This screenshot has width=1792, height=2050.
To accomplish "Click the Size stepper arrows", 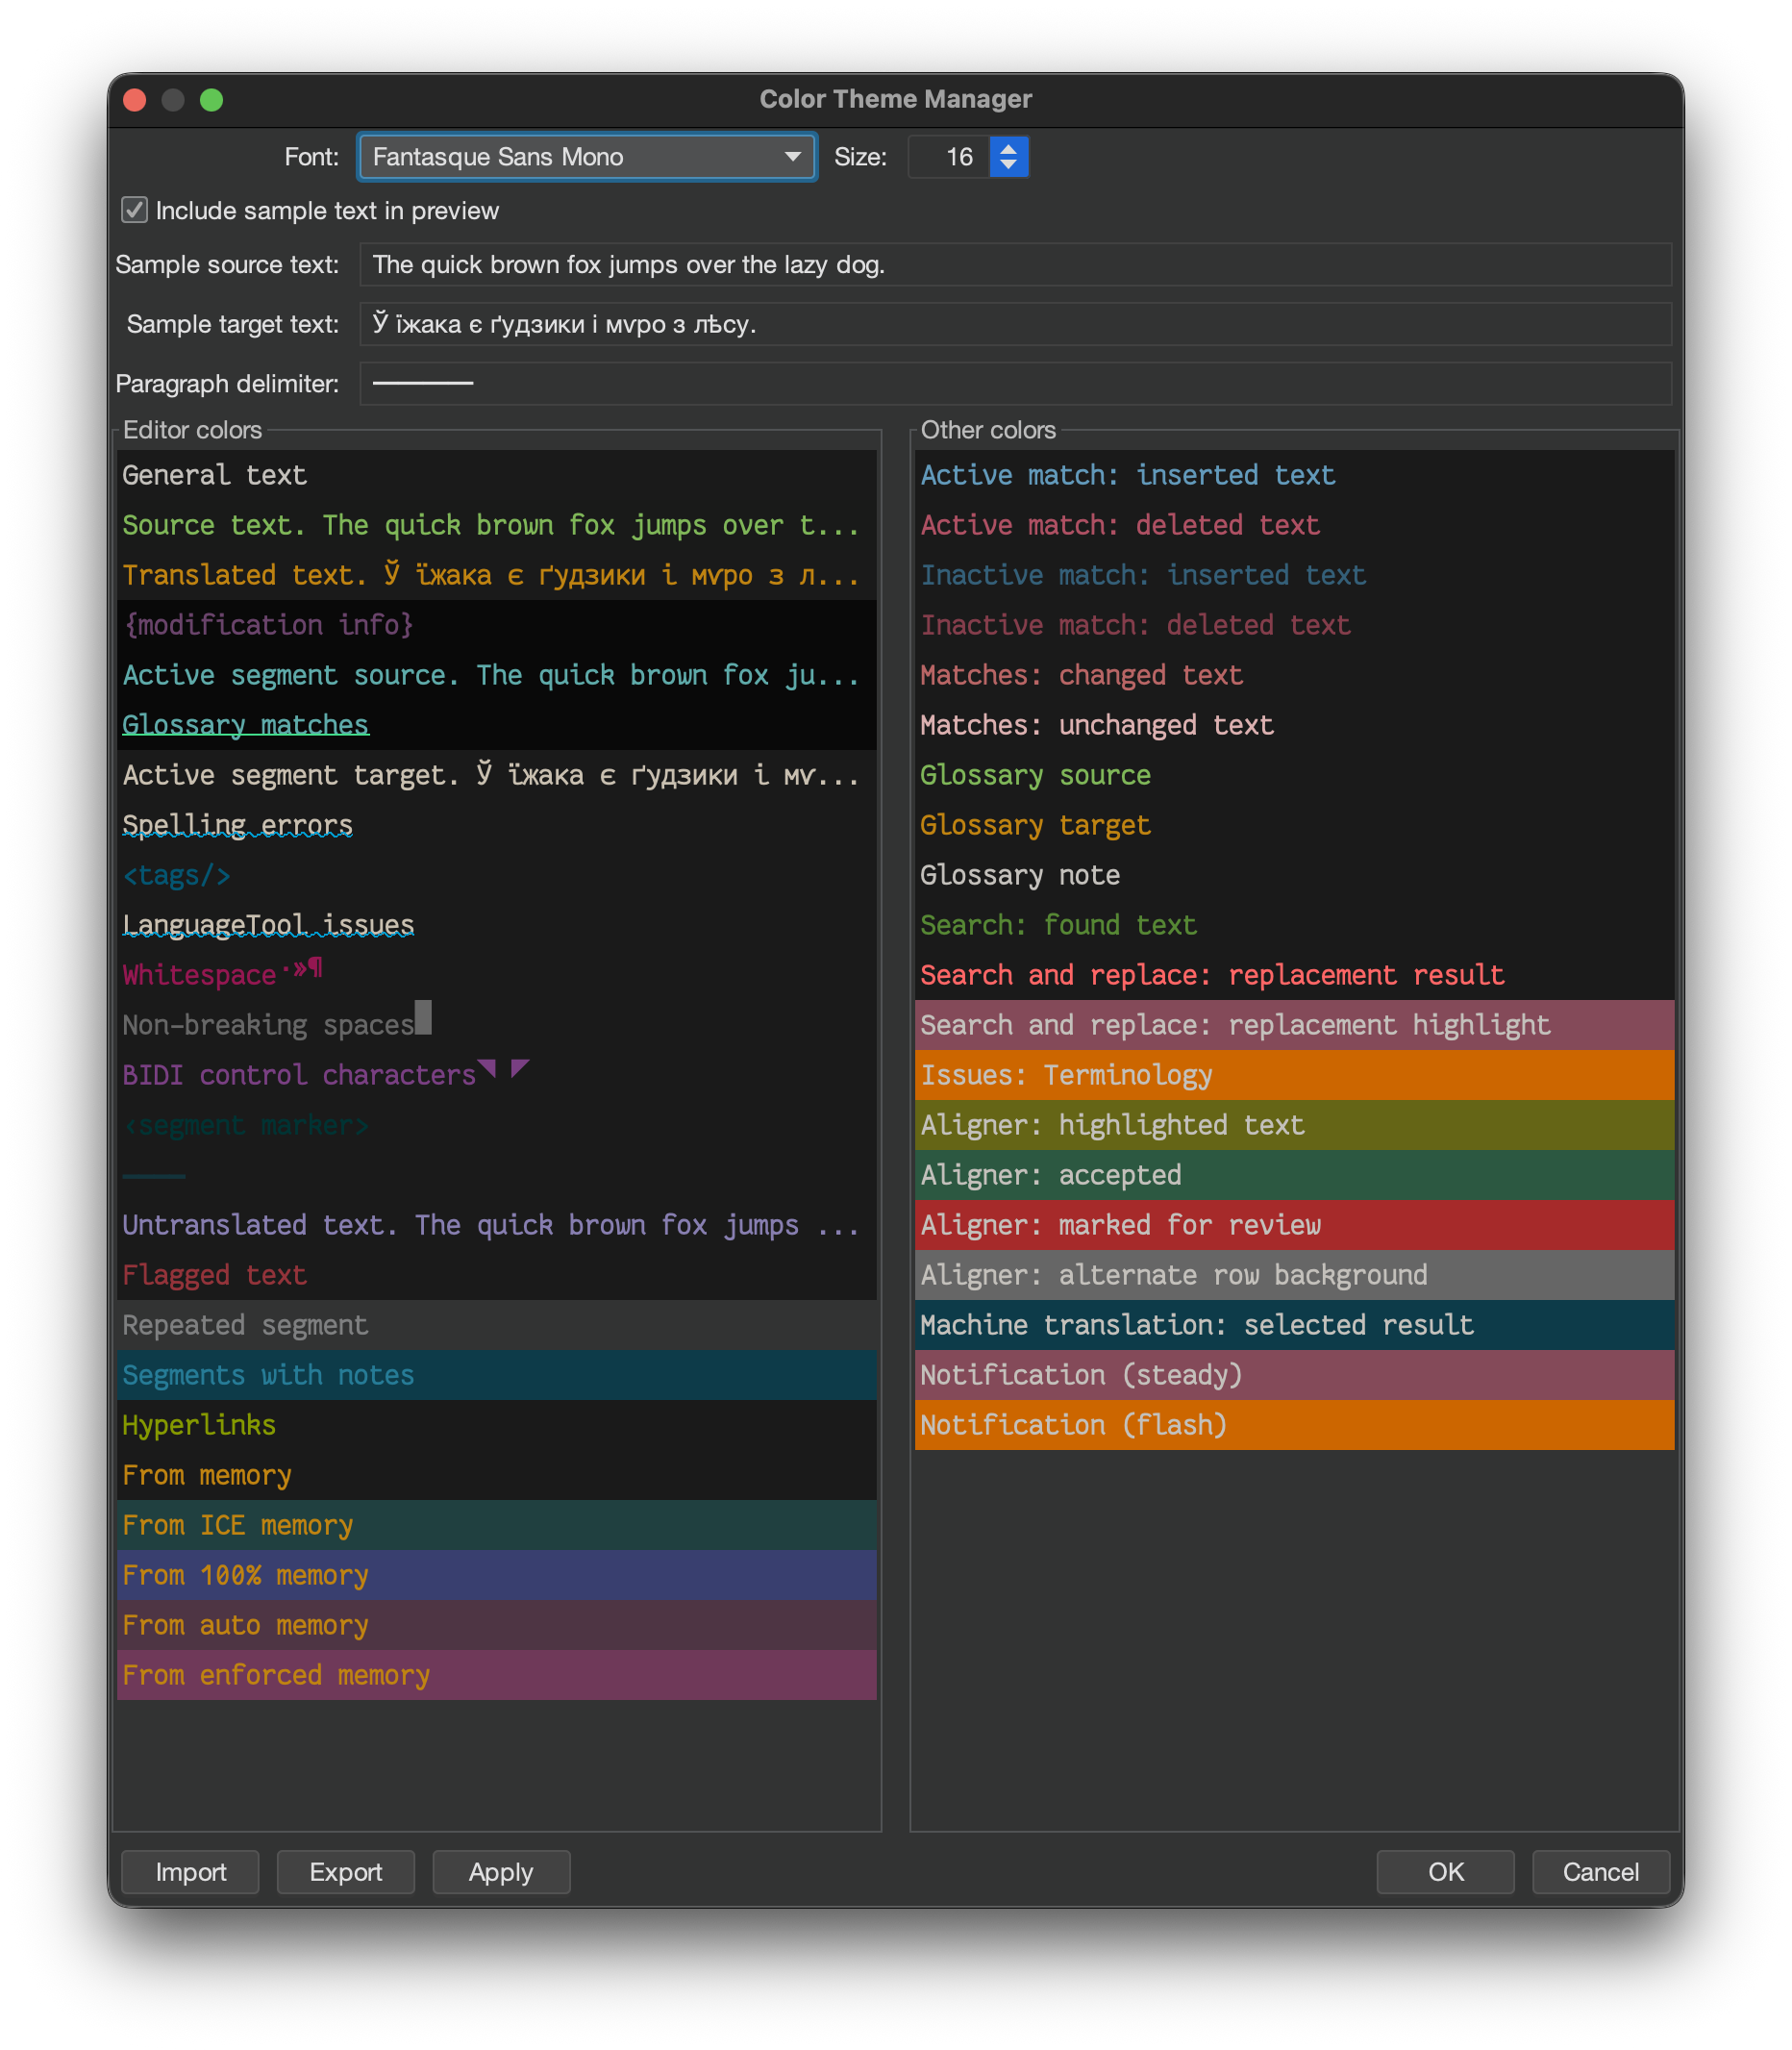I will click(x=1008, y=157).
